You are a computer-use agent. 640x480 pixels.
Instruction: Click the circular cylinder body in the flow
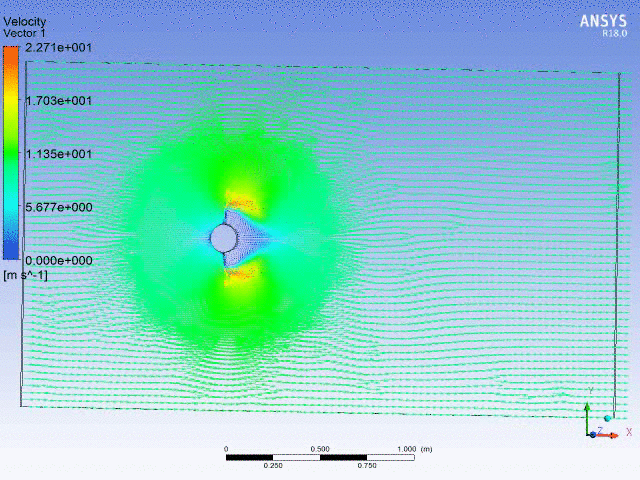point(223,238)
